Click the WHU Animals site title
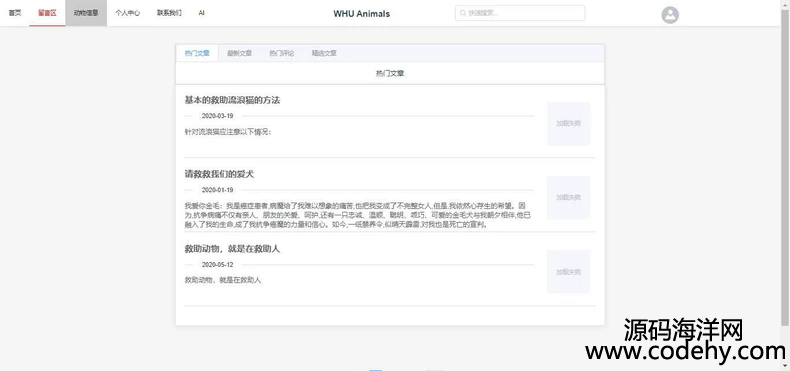790x371 pixels. pyautogui.click(x=362, y=14)
